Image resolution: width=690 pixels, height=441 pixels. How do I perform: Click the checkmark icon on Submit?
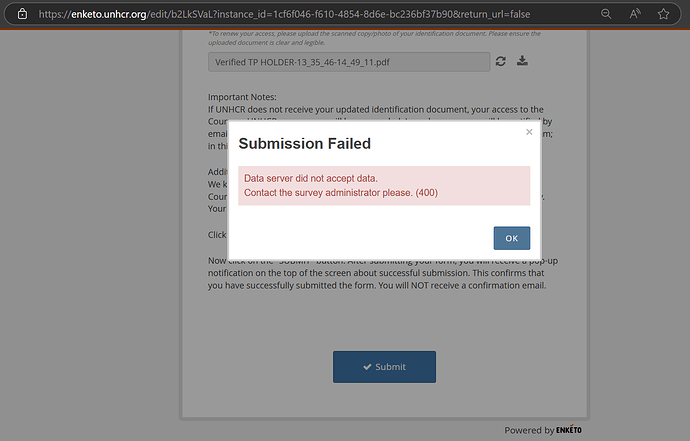coord(367,367)
